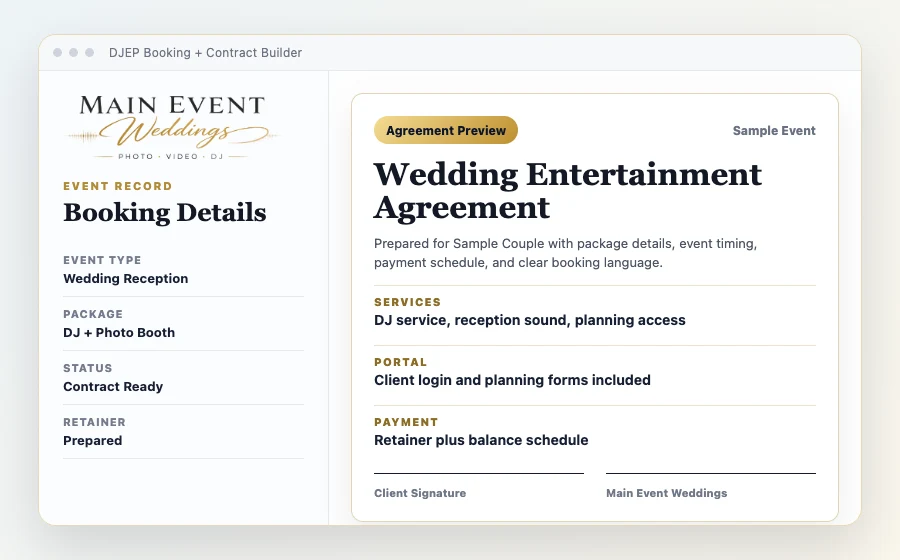Select DJ service, reception sound, planning access text

tap(530, 320)
